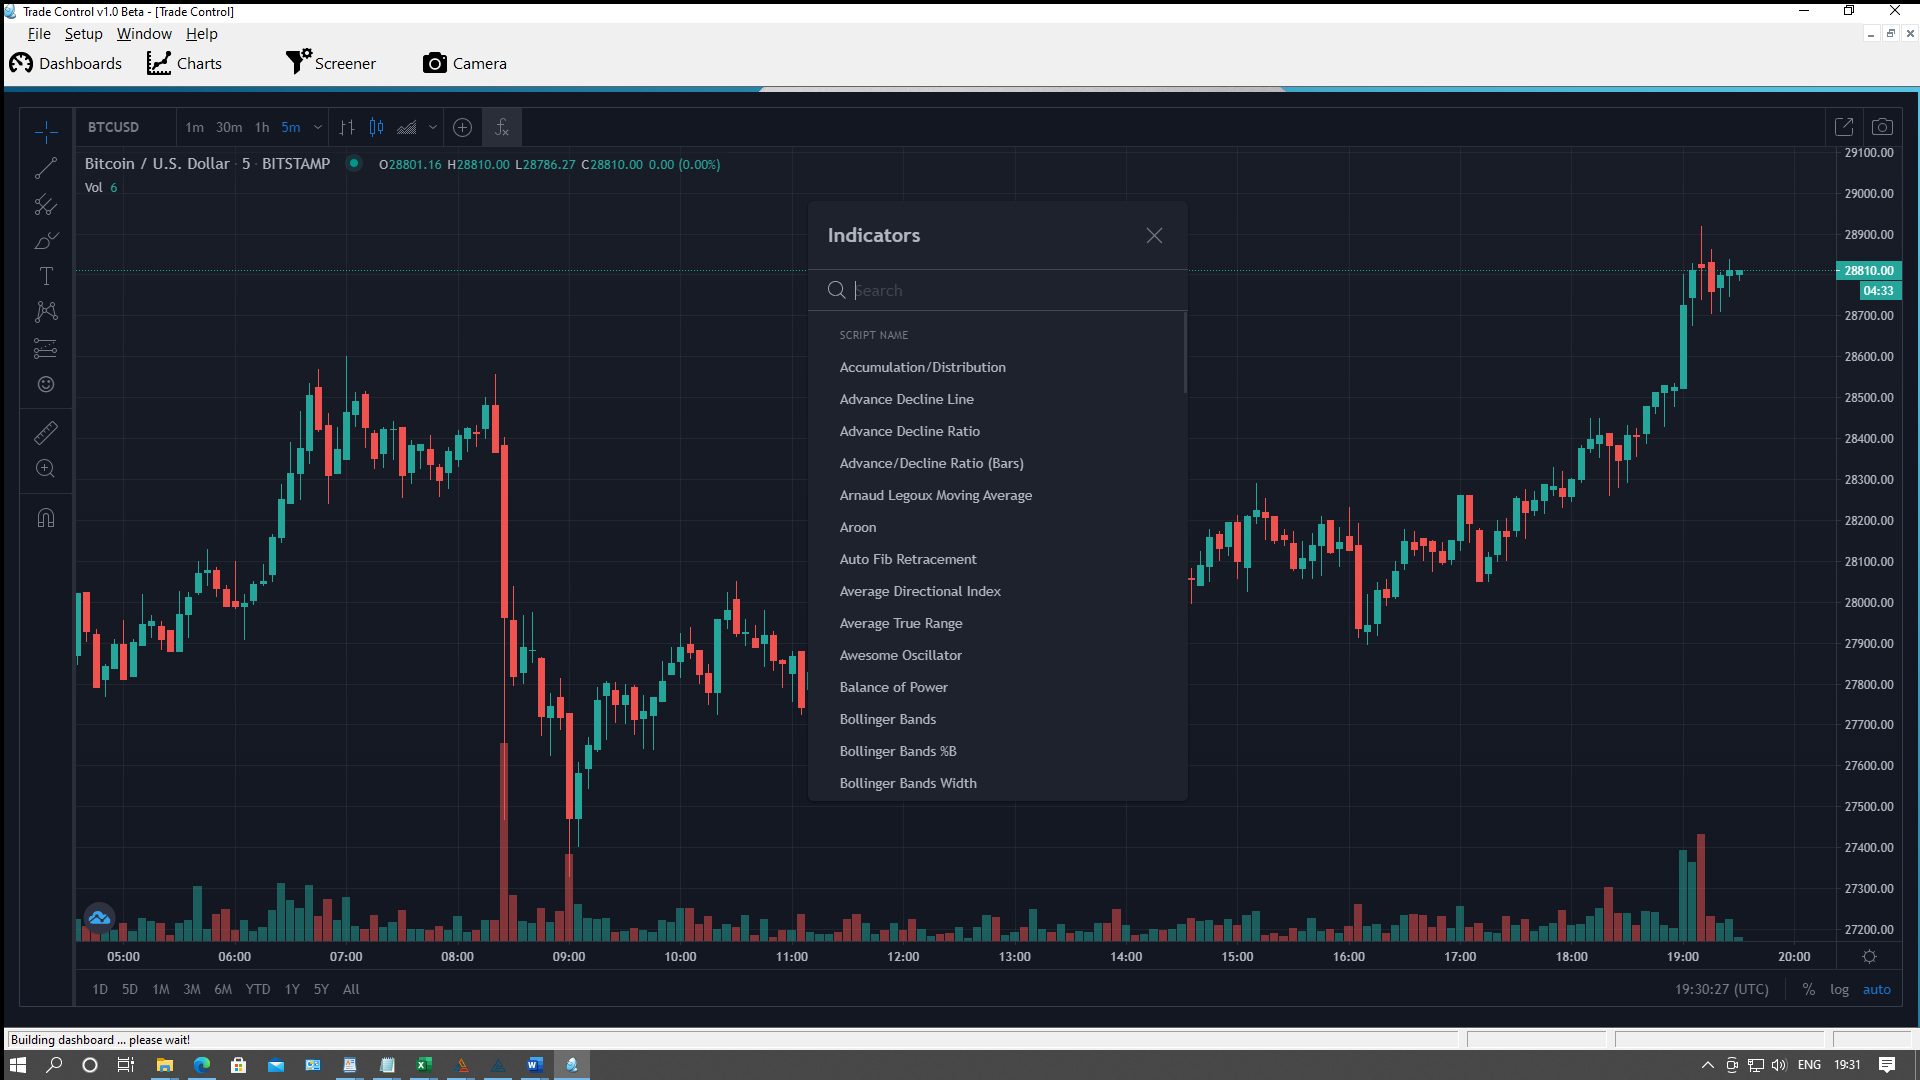Image resolution: width=1920 pixels, height=1080 pixels.
Task: Click the 19:30:27 (UTC) timezone selector
Action: [x=1721, y=989]
